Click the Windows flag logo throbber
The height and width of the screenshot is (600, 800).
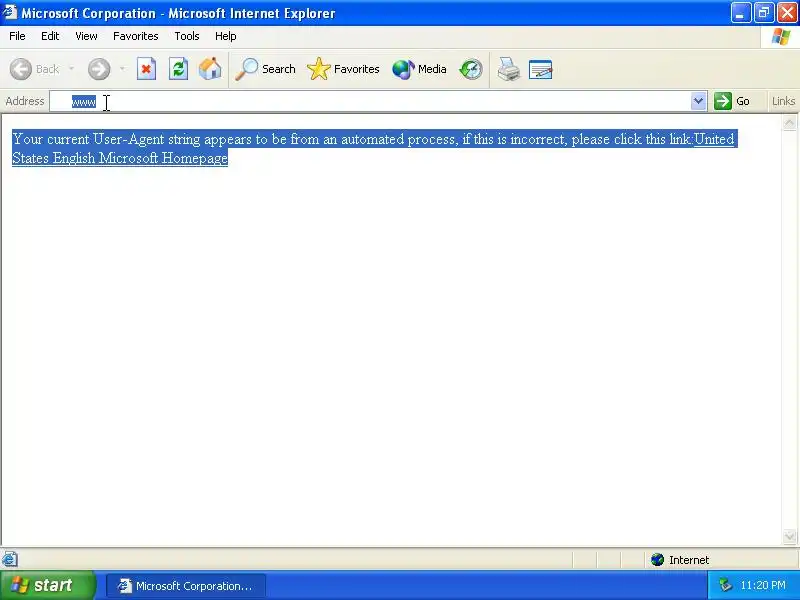[x=781, y=37]
